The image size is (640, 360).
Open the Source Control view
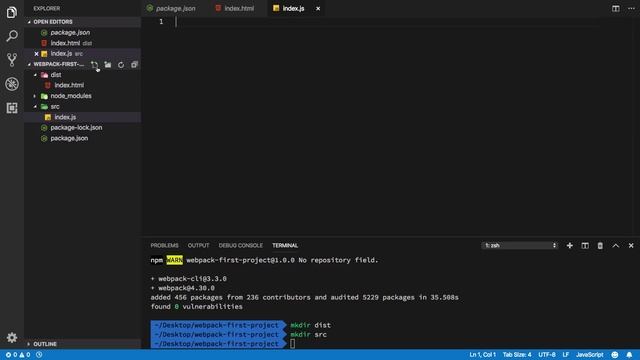[12, 60]
